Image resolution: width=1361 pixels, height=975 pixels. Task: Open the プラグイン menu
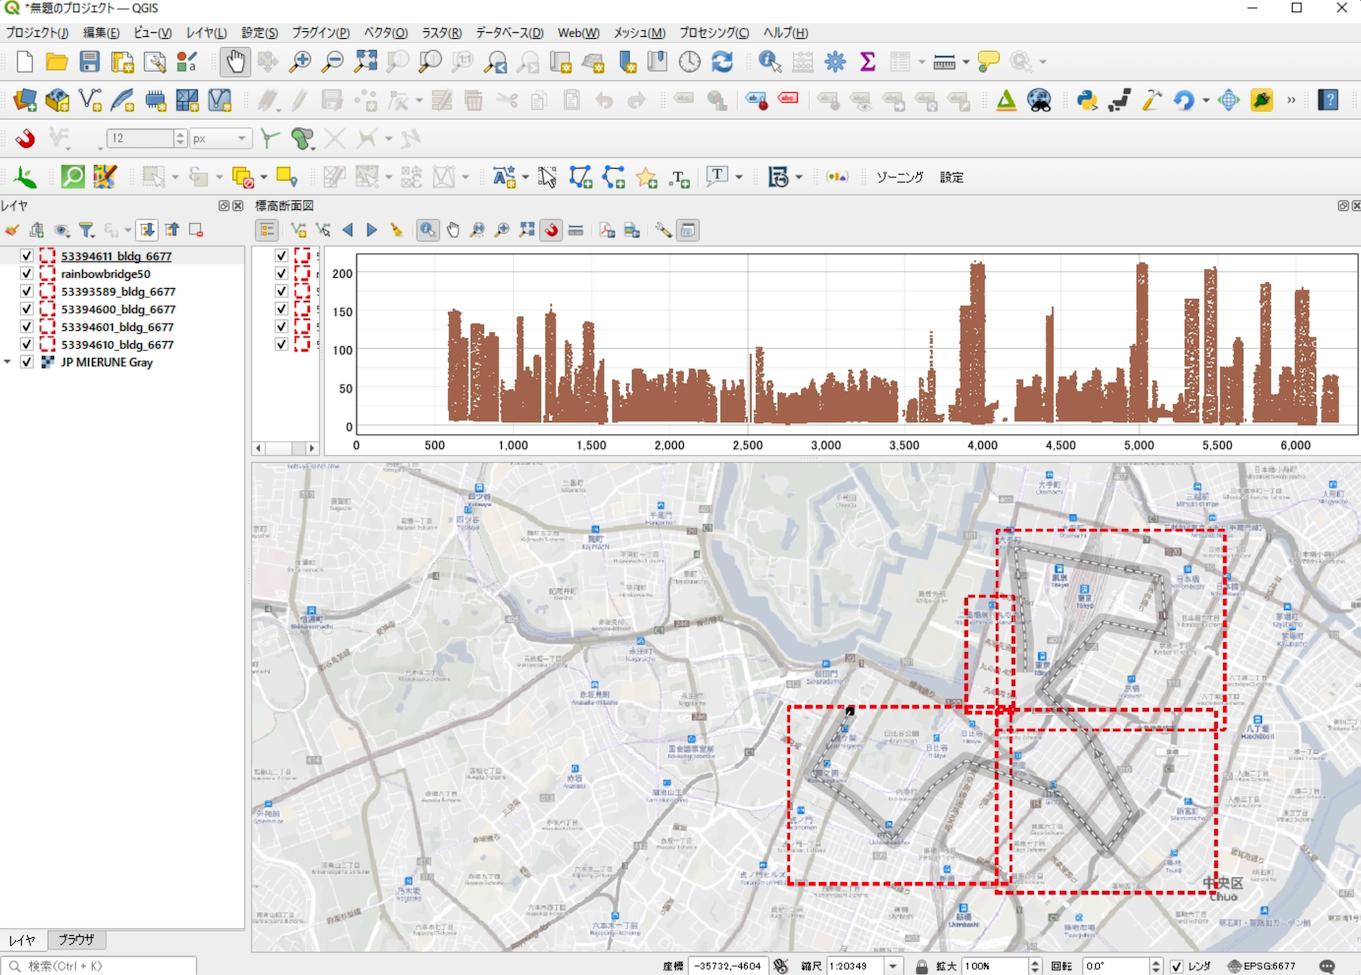click(320, 33)
